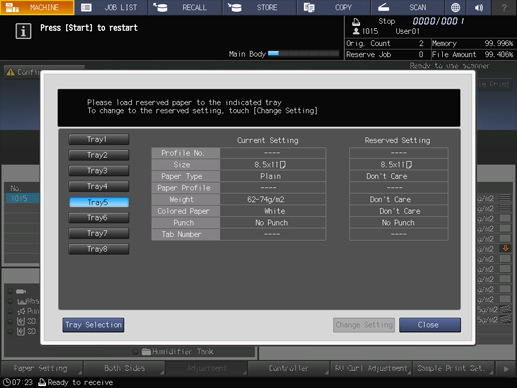Click the right arrow at bottom bar
Screen dimensions: 517x388
pyautogui.click(x=506, y=369)
